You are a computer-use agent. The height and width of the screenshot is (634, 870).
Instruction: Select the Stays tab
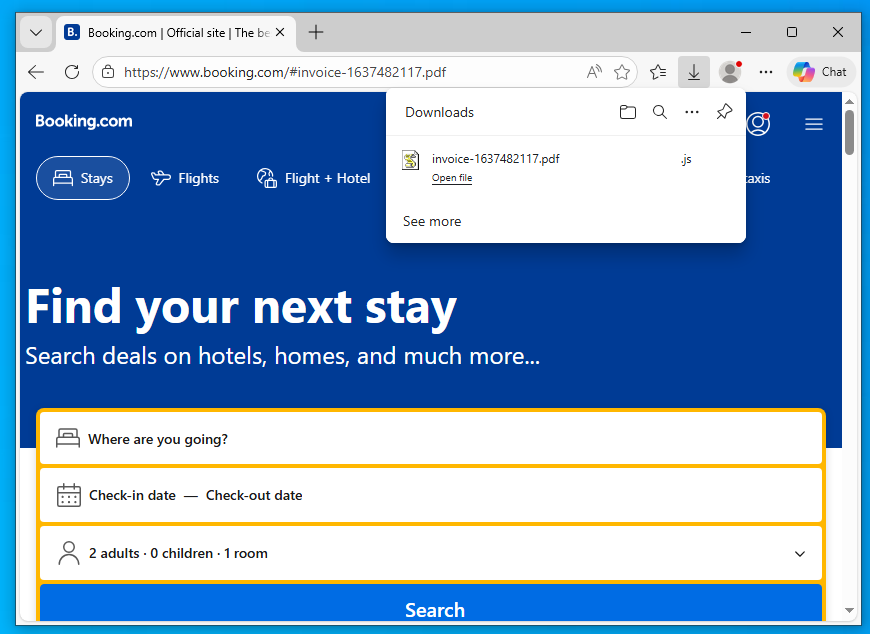[x=83, y=178]
